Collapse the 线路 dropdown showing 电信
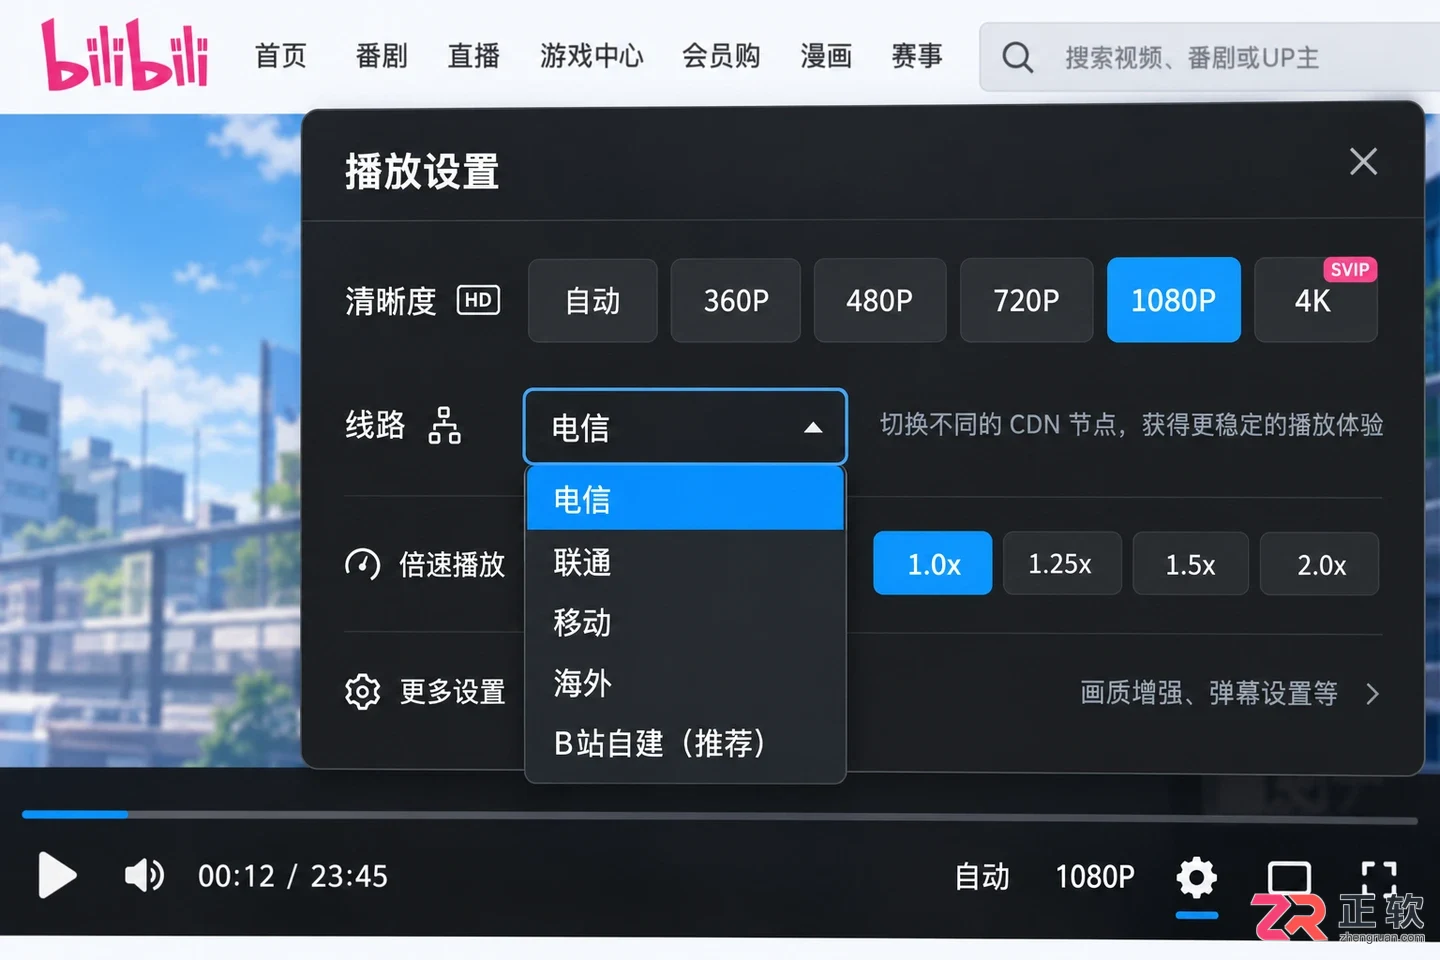 pyautogui.click(x=685, y=427)
